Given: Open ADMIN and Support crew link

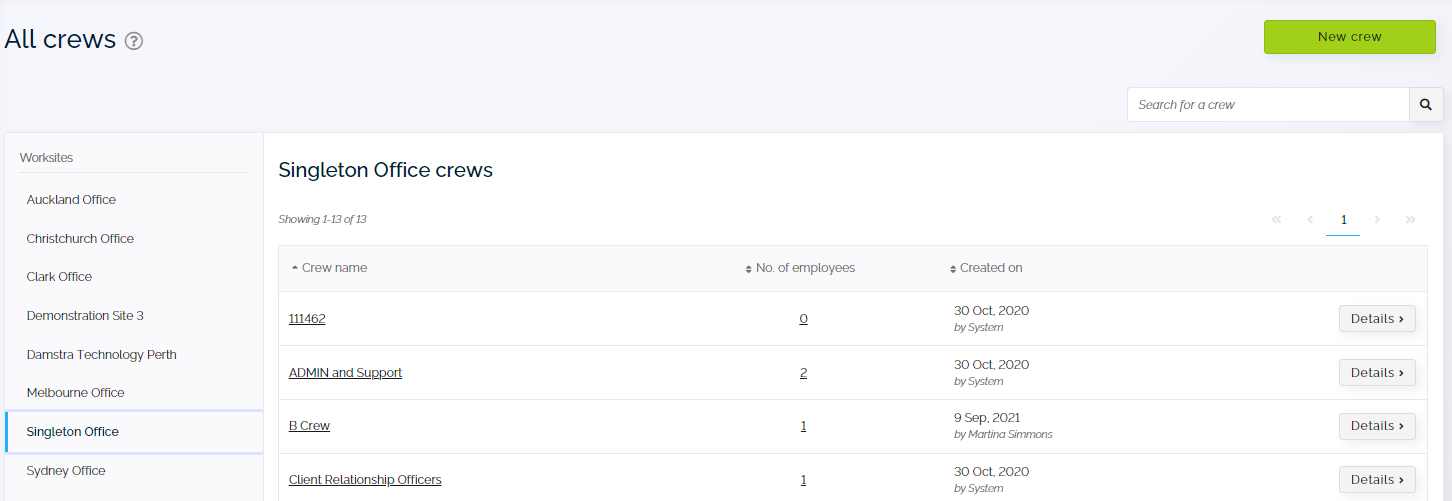Looking at the screenshot, I should (345, 373).
